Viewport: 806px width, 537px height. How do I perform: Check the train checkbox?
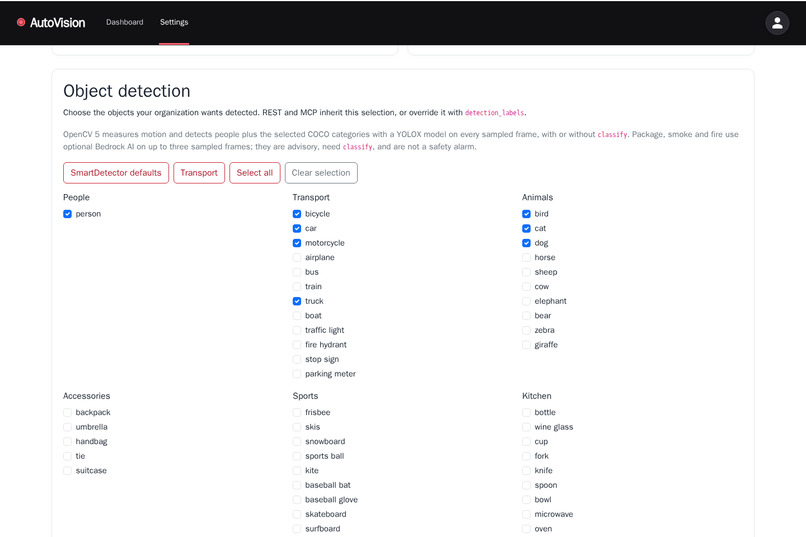click(297, 287)
